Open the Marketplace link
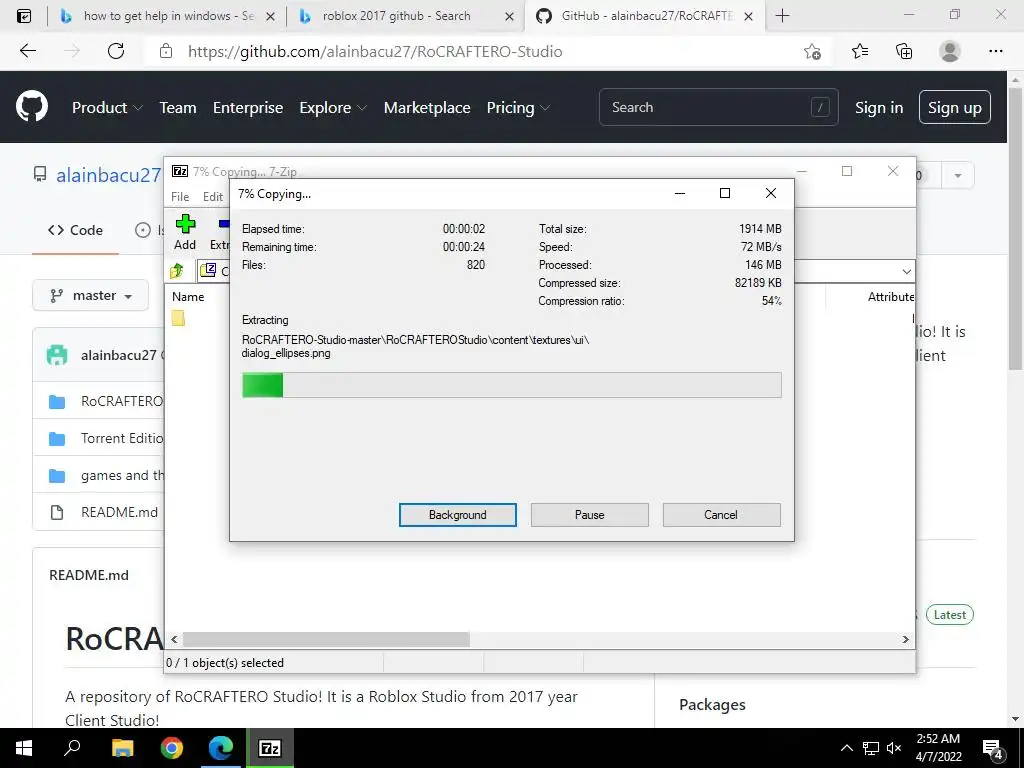Viewport: 1024px width, 768px height. coord(427,107)
